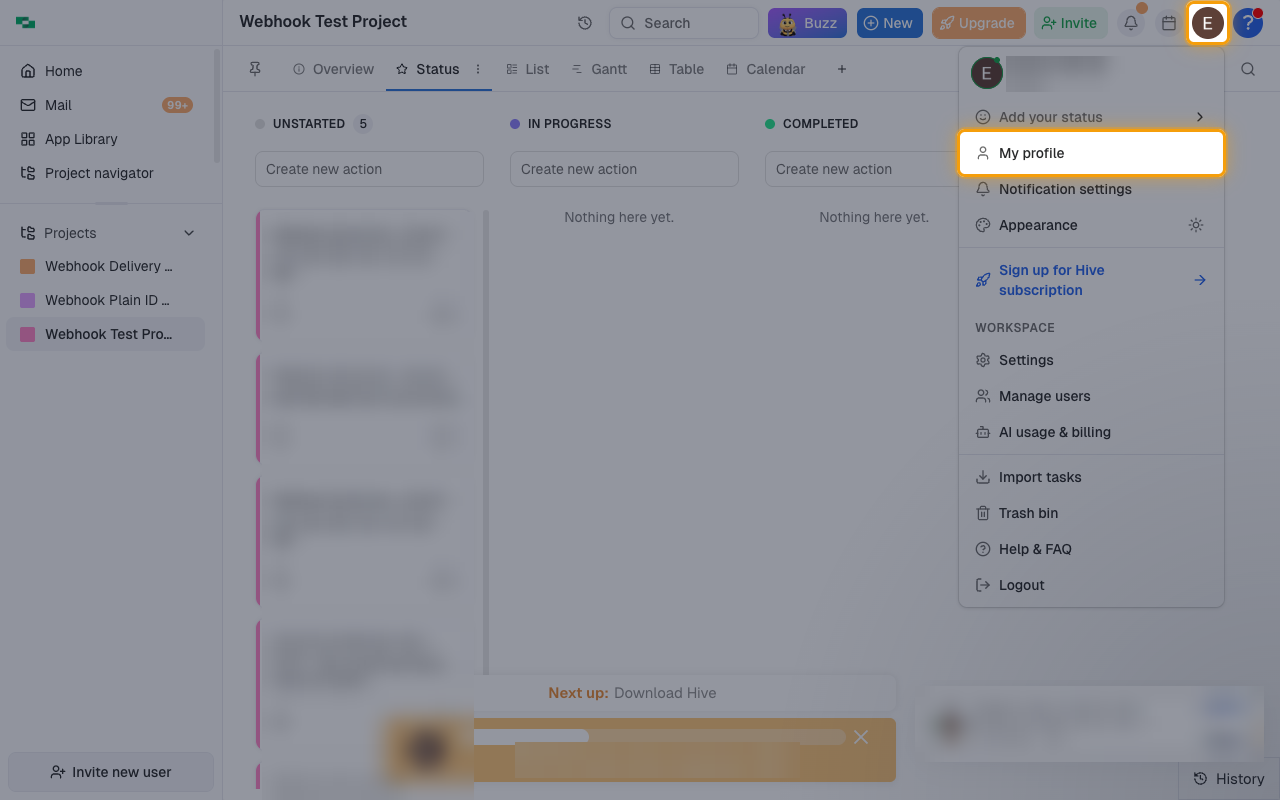Dismiss the Next up banner
The image size is (1280, 800).
click(x=861, y=737)
